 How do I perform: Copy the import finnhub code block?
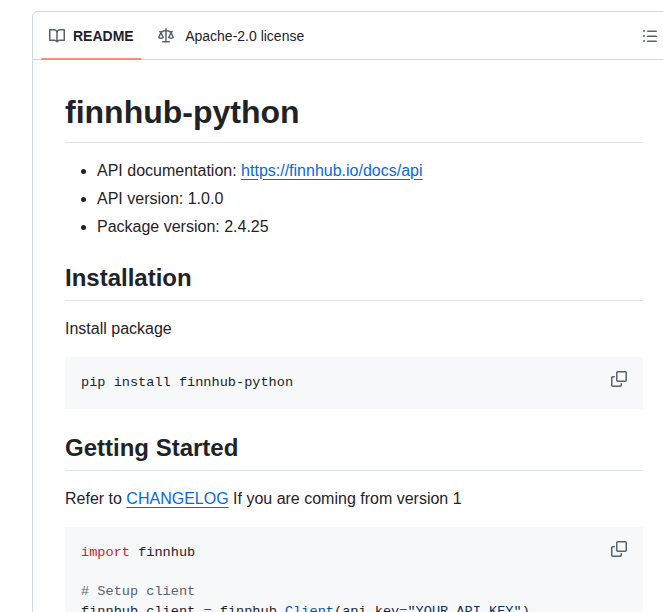tap(619, 549)
